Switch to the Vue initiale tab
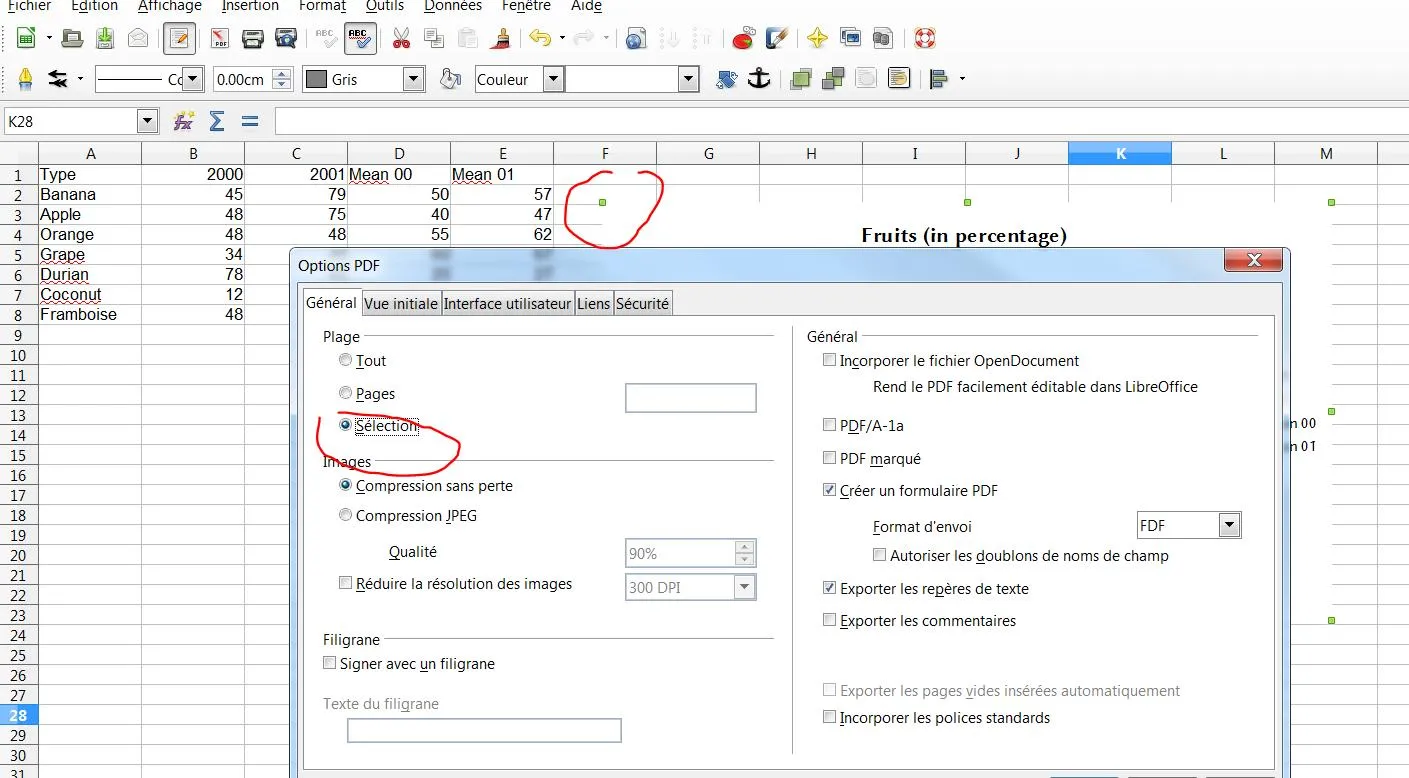1409x778 pixels. coord(401,303)
